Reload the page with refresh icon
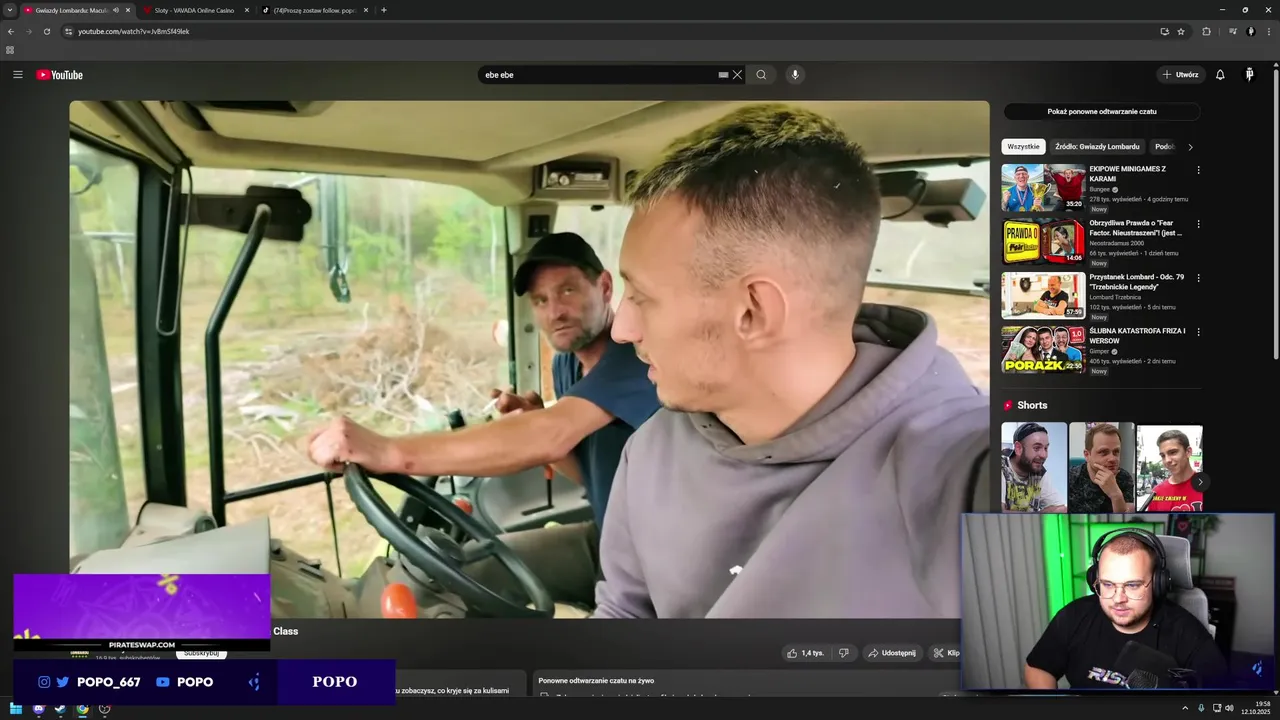The image size is (1280, 720). (46, 31)
